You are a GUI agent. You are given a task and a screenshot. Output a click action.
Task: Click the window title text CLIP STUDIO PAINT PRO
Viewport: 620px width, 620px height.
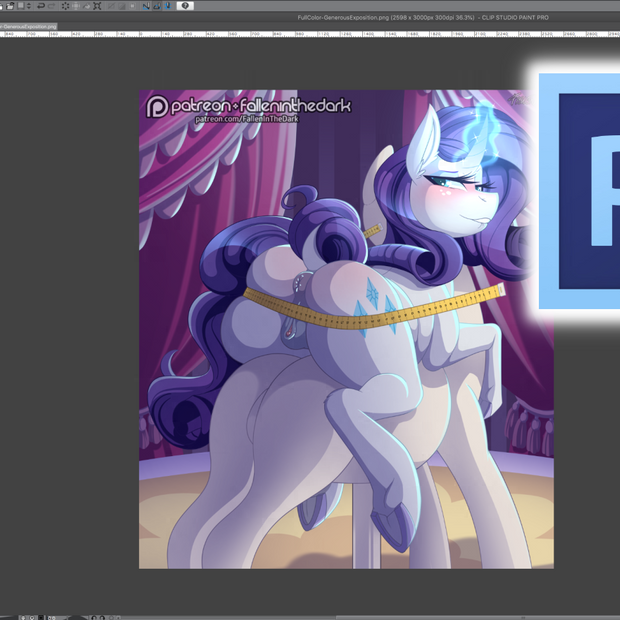[x=515, y=17]
